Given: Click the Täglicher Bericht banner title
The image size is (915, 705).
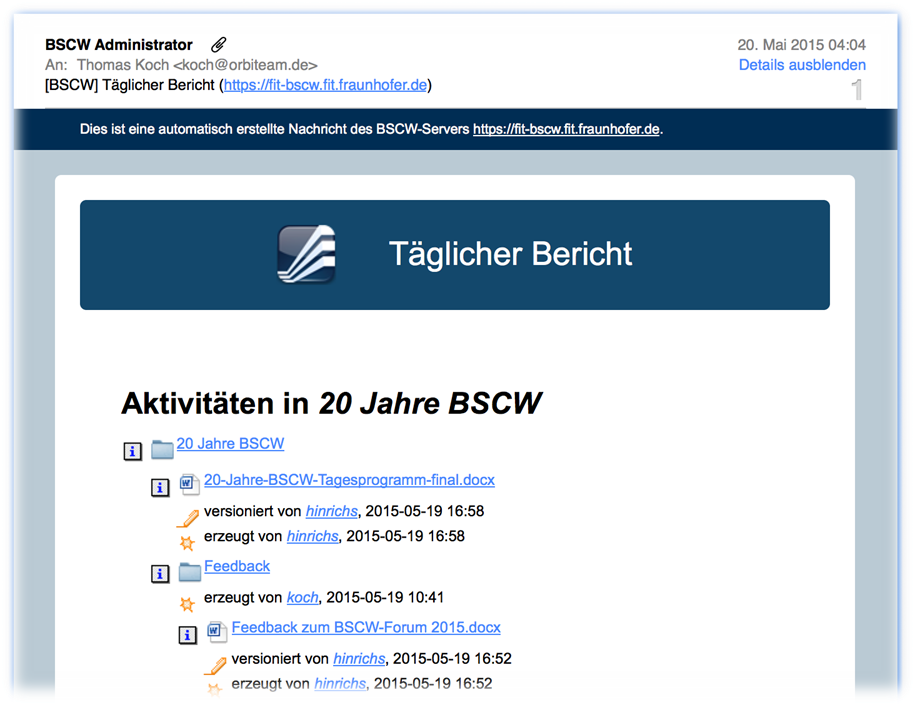Looking at the screenshot, I should pyautogui.click(x=511, y=254).
